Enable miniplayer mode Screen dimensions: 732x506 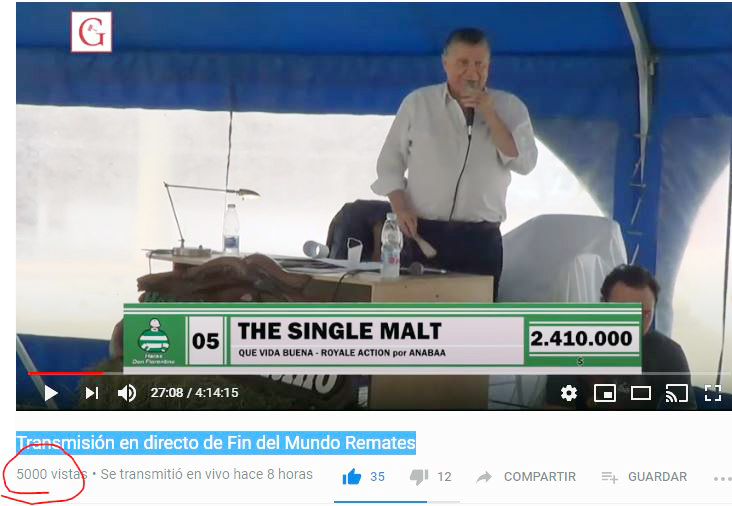tap(605, 393)
